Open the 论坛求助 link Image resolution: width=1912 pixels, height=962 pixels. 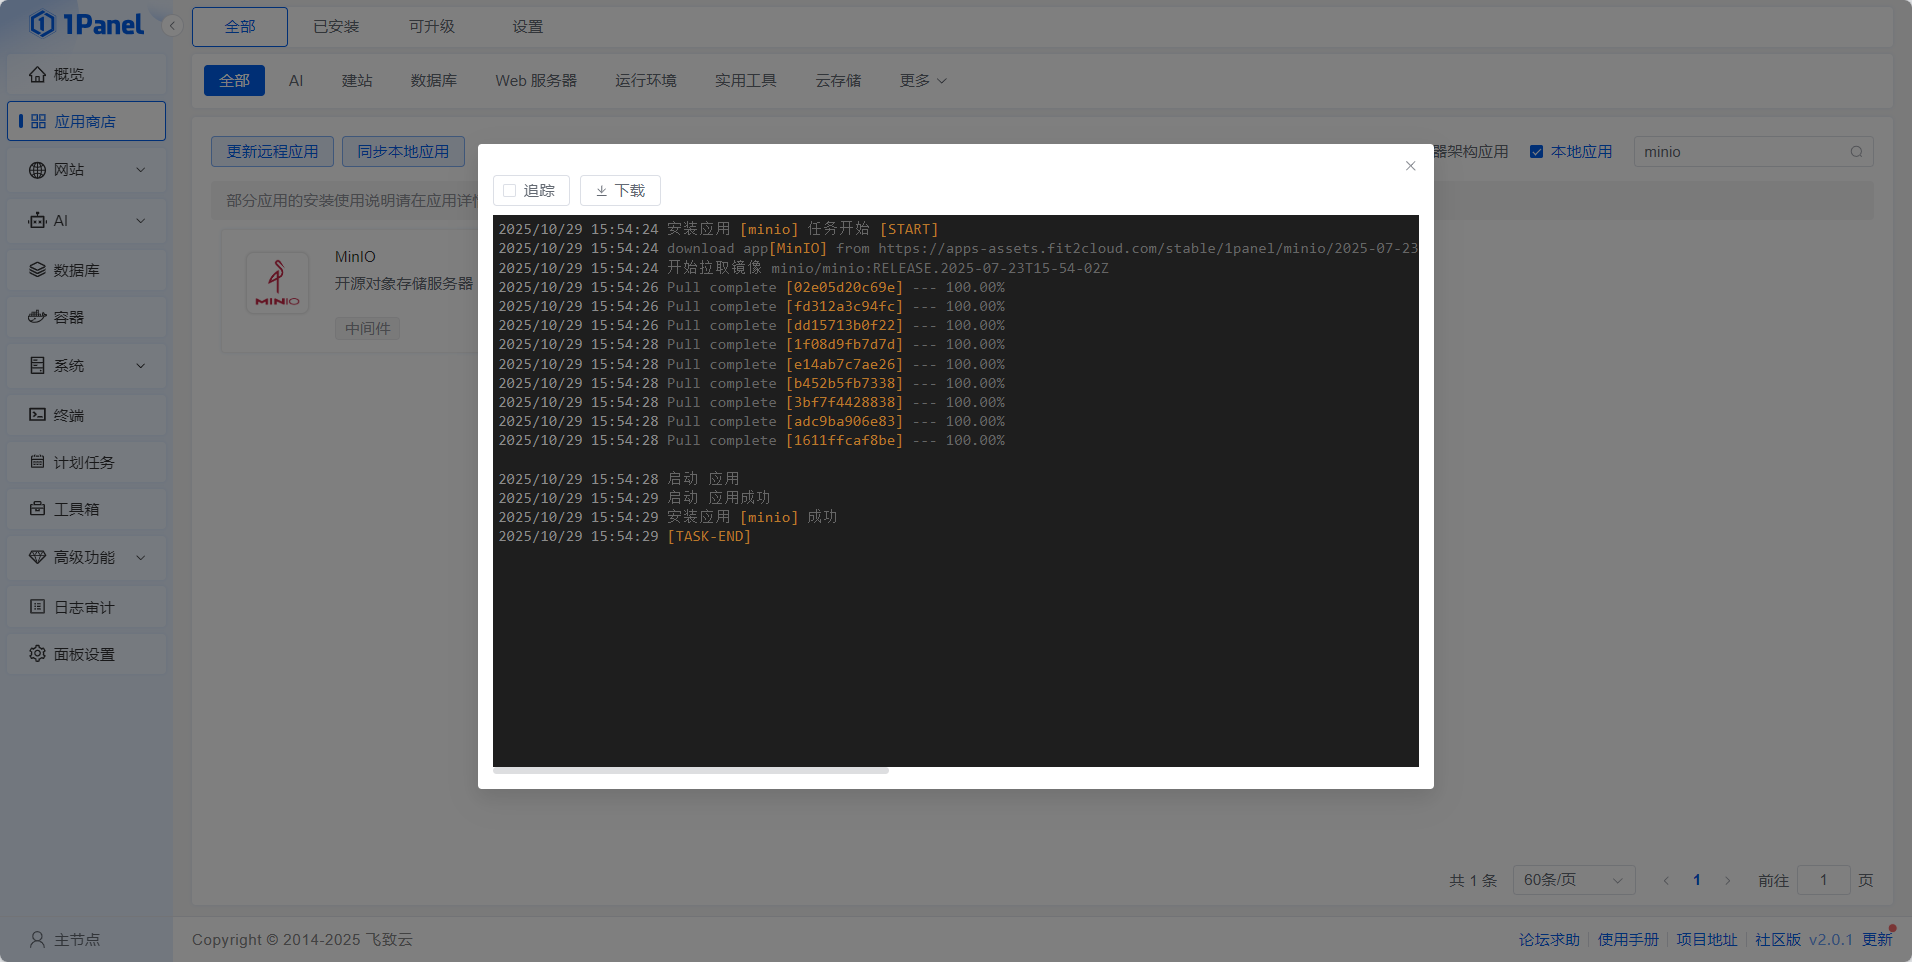point(1549,940)
